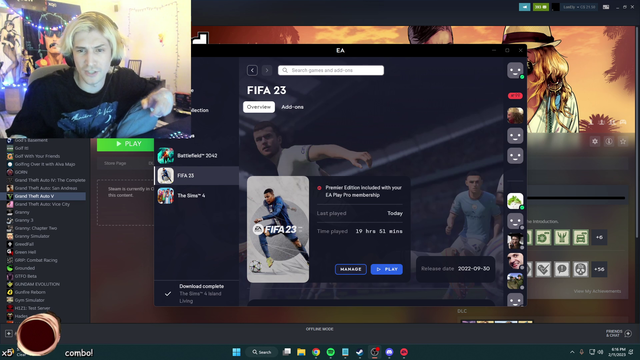This screenshot has height=360, width=640.
Task: Select Granny Simulator in library
Action: (x=32, y=236)
